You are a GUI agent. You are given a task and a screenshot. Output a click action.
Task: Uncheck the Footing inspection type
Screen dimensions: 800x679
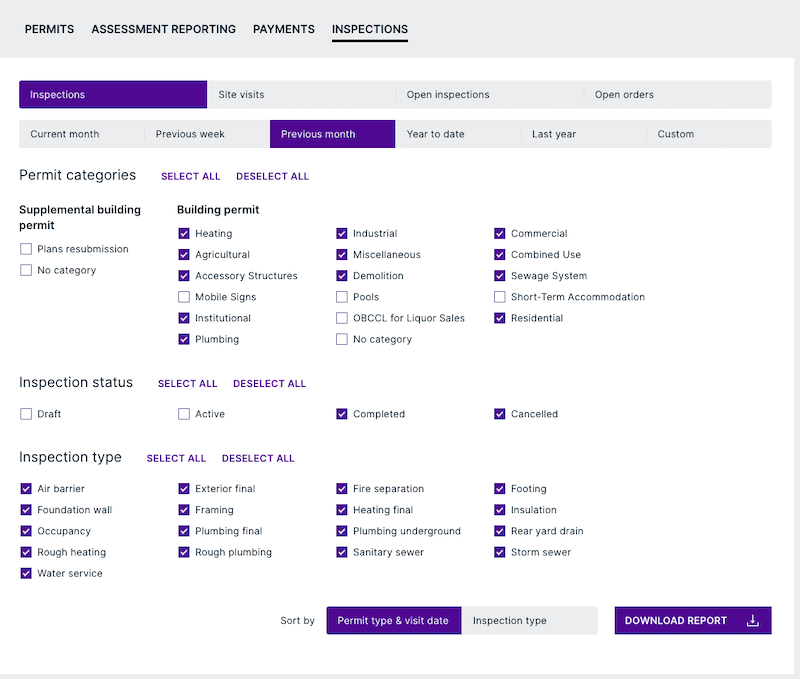tap(499, 489)
